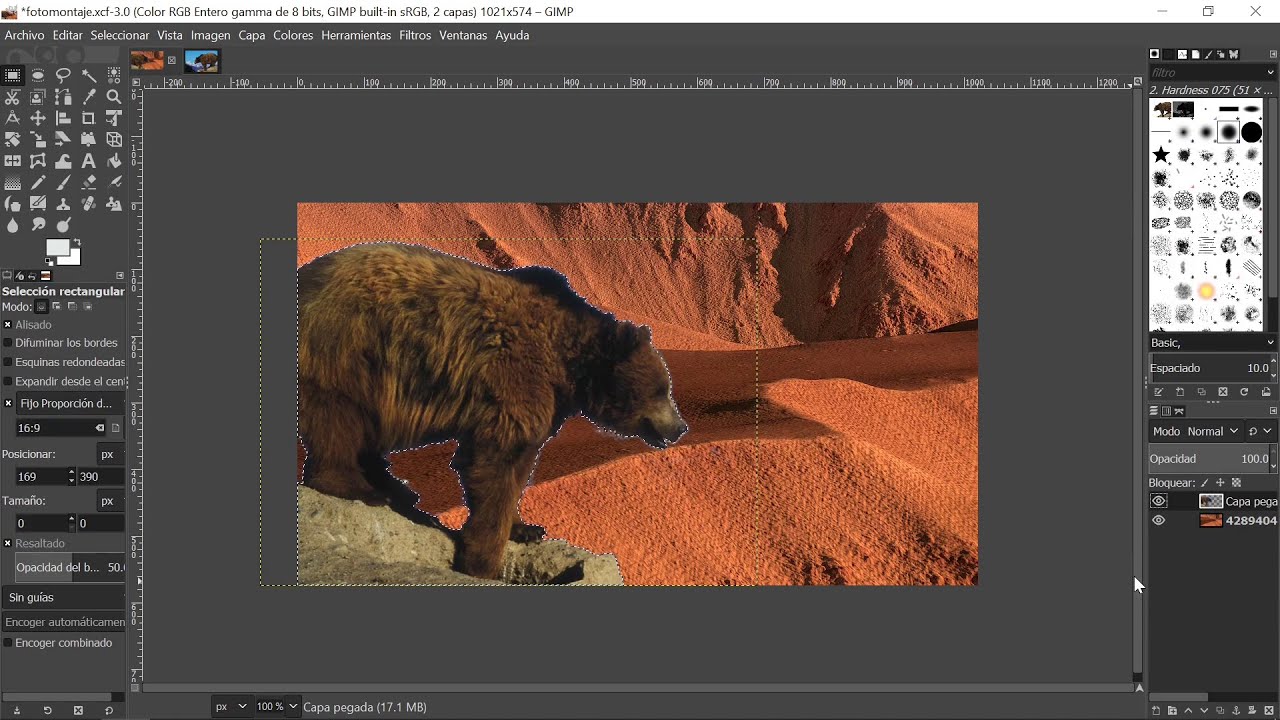Select the Pencil tool
The width and height of the screenshot is (1280, 720).
click(38, 183)
